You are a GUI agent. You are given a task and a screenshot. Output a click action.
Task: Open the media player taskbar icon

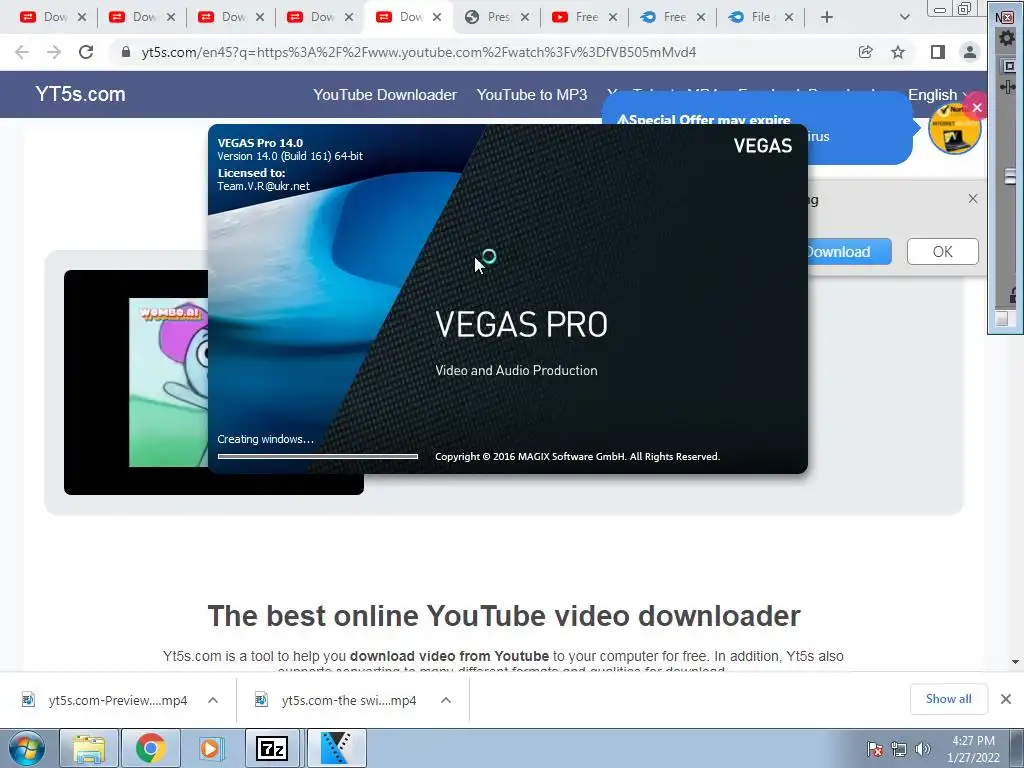click(210, 748)
